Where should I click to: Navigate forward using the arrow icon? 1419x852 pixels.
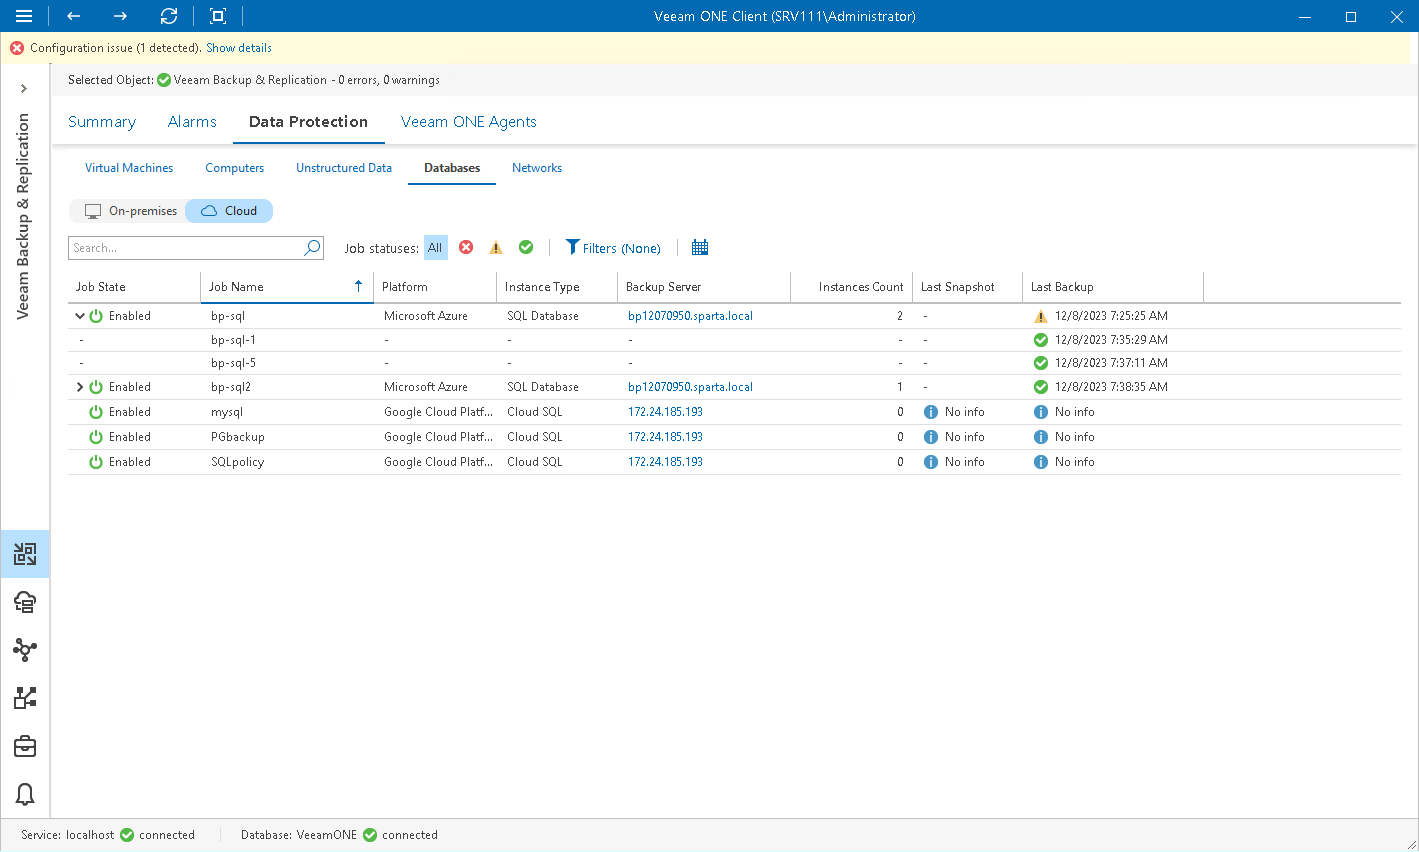pyautogui.click(x=119, y=16)
